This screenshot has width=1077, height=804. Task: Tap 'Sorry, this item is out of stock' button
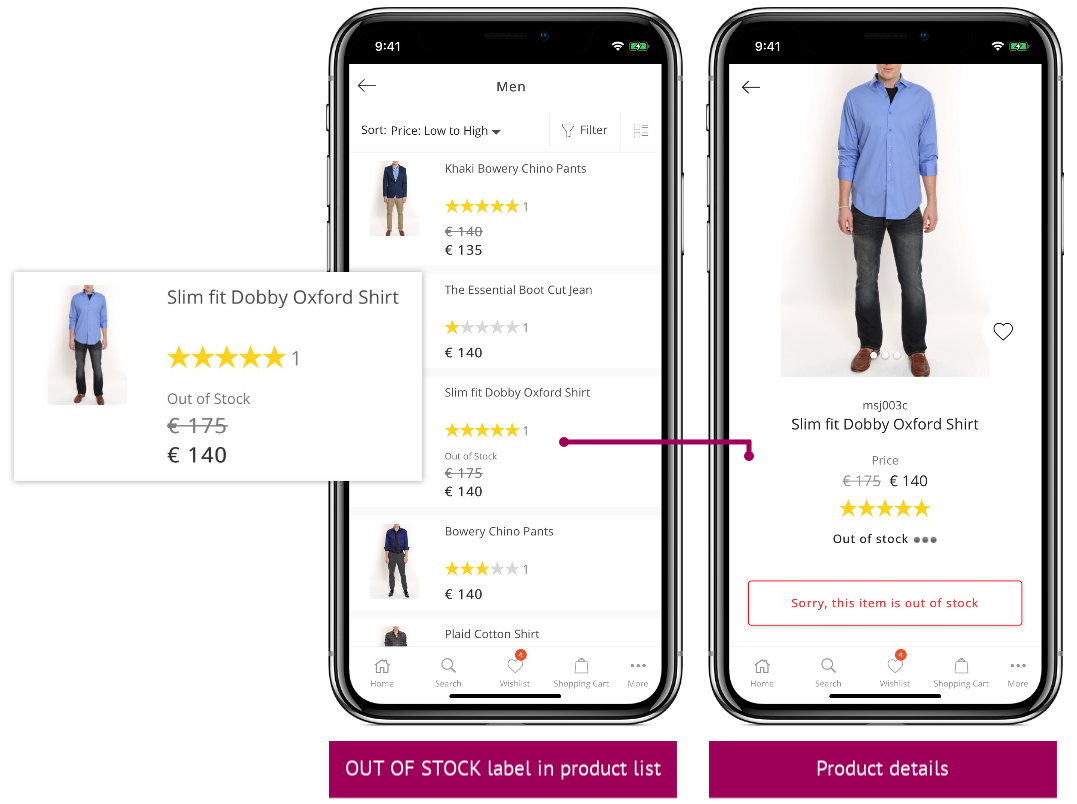(885, 603)
